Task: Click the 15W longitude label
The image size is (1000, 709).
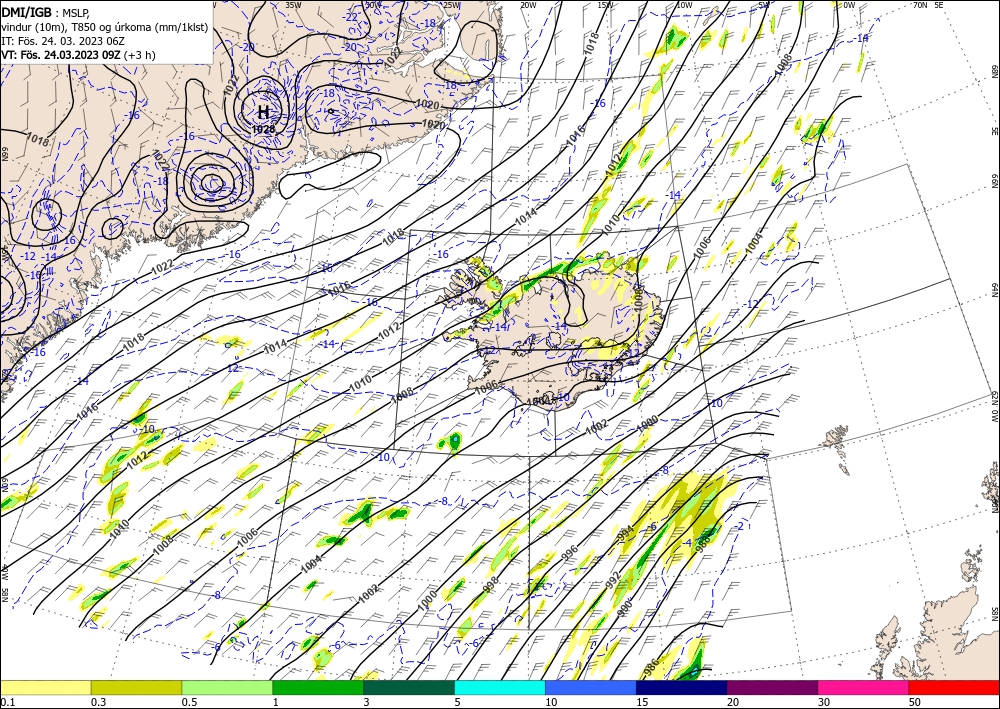Action: pos(606,5)
